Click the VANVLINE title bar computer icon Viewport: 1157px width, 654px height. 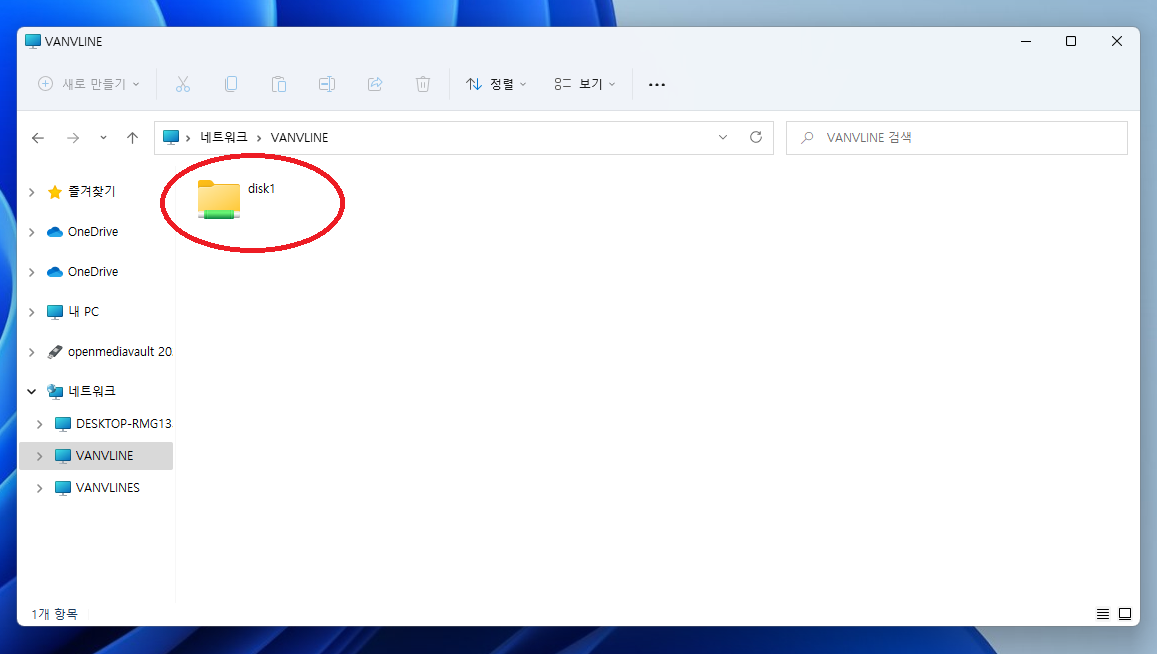[x=32, y=41]
